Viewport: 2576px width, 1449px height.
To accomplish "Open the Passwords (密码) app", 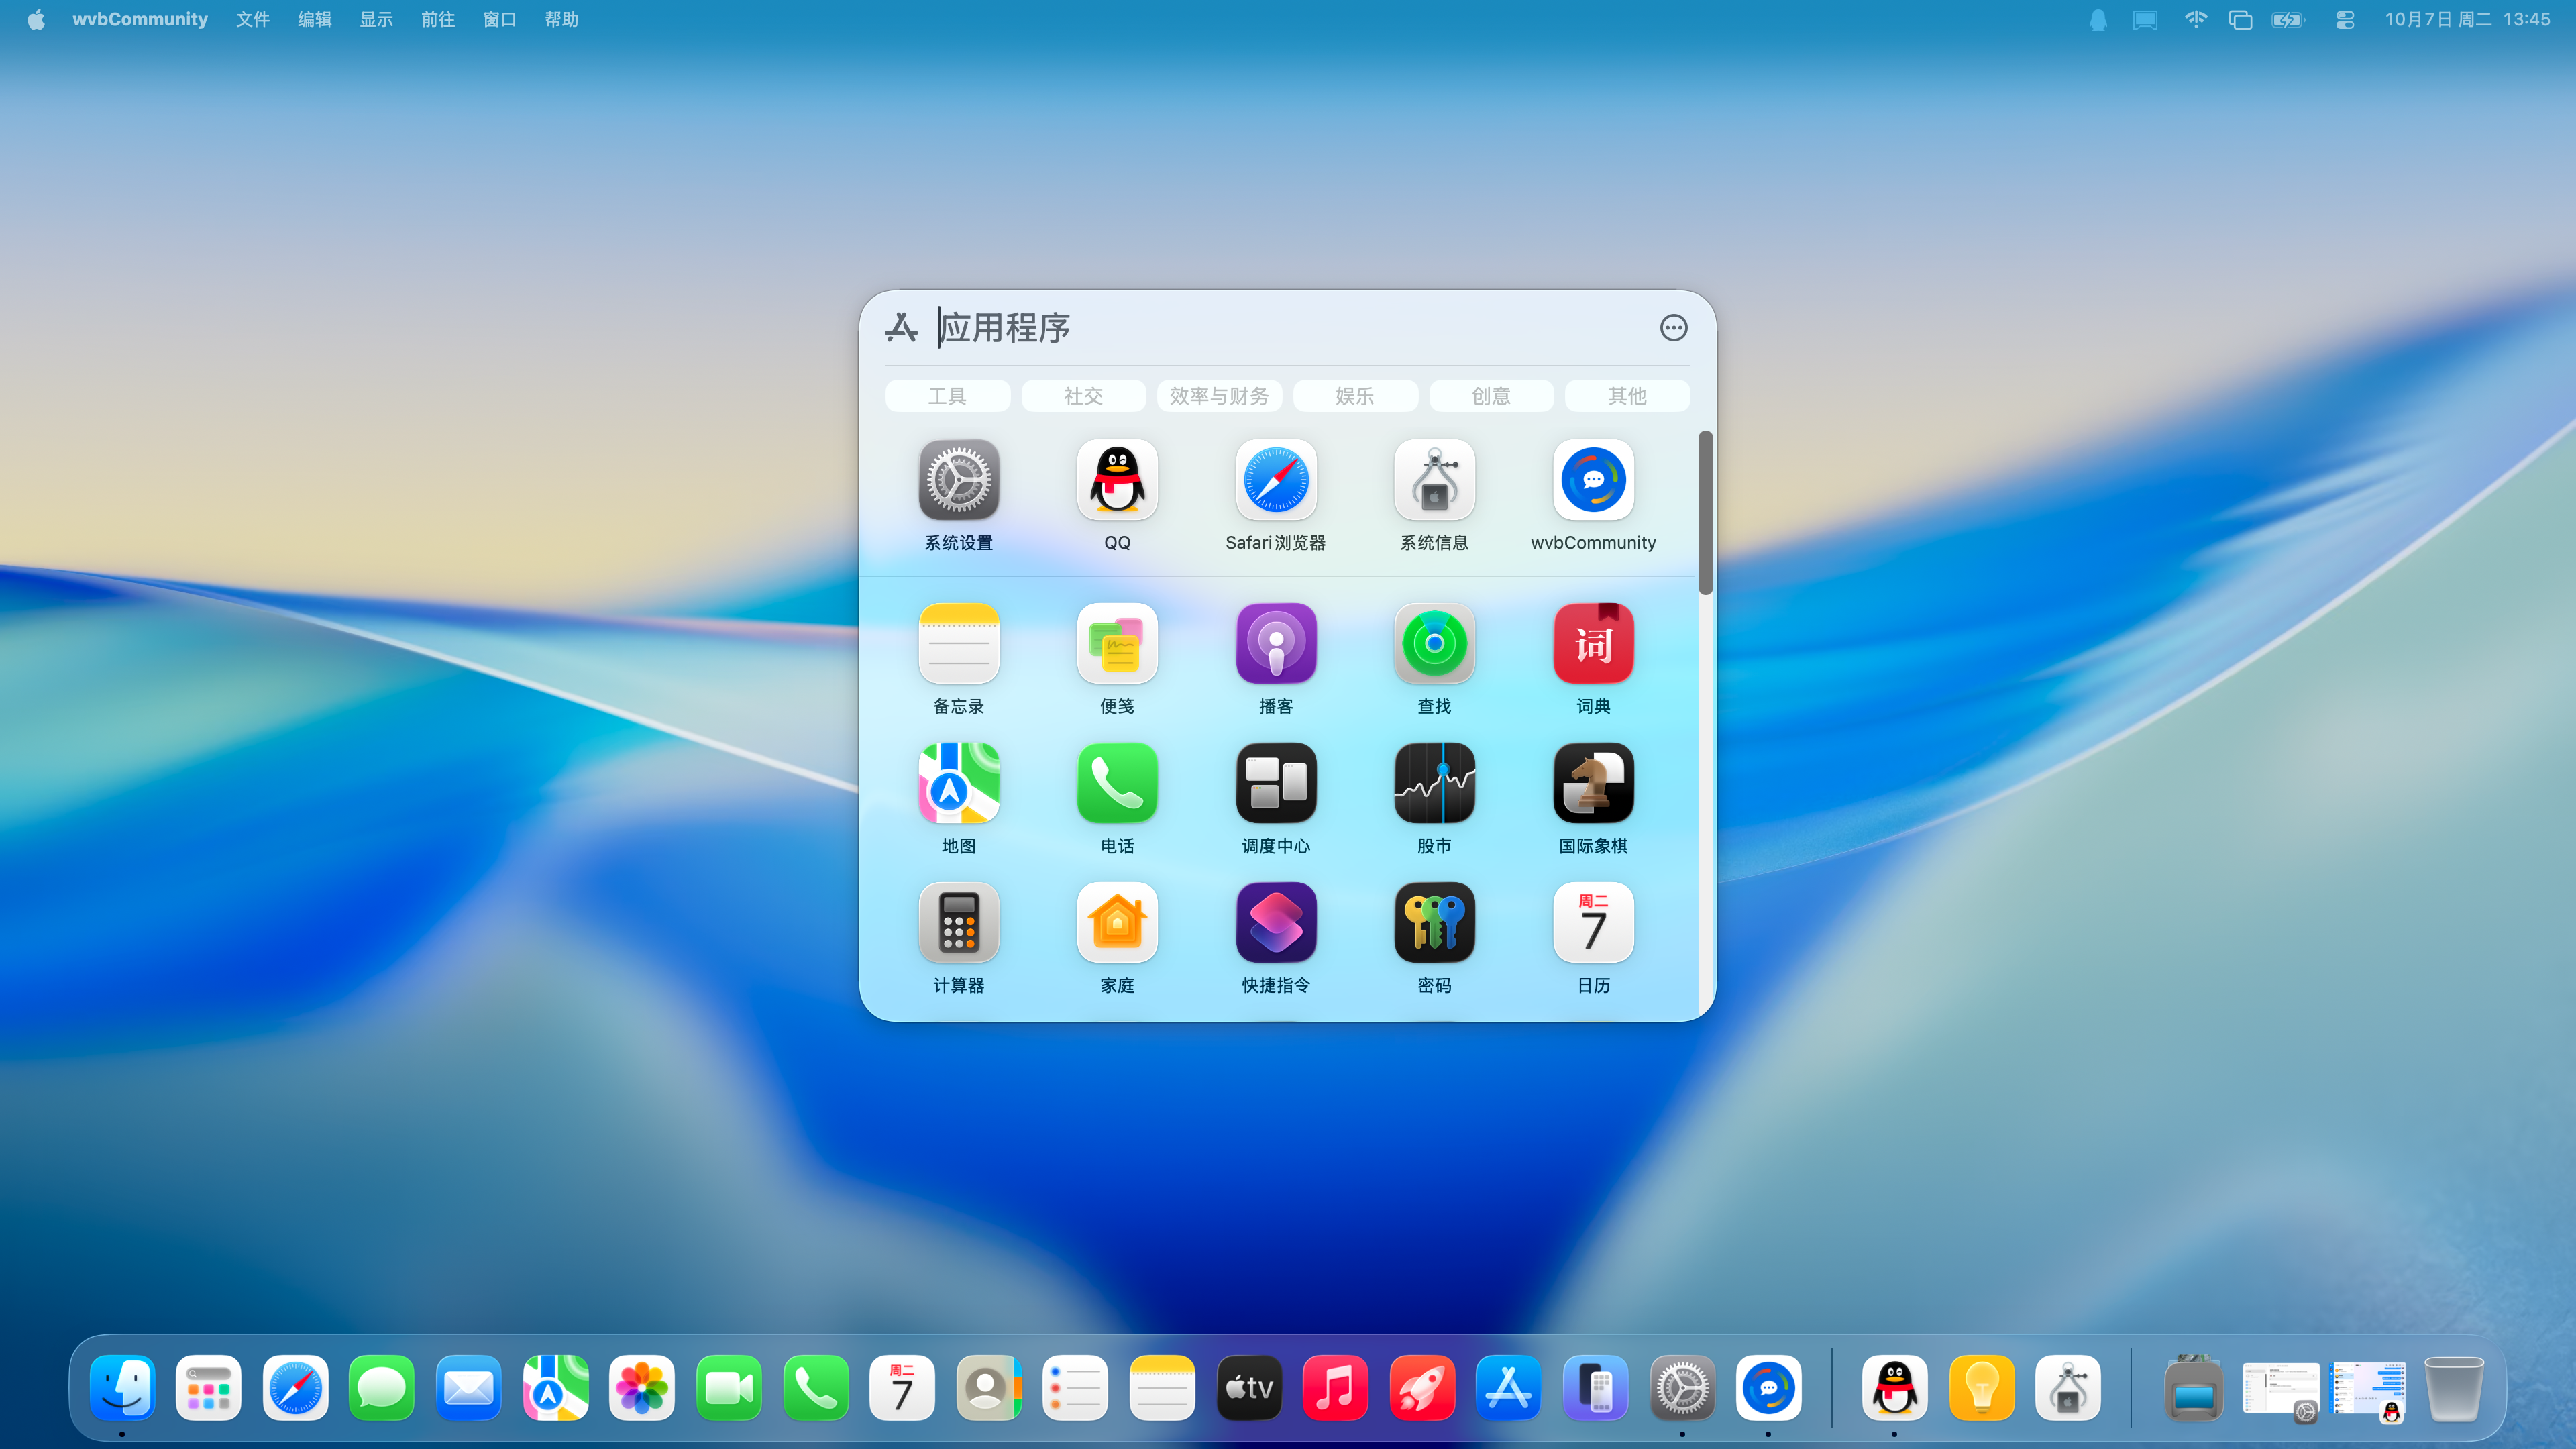I will click(x=1434, y=923).
